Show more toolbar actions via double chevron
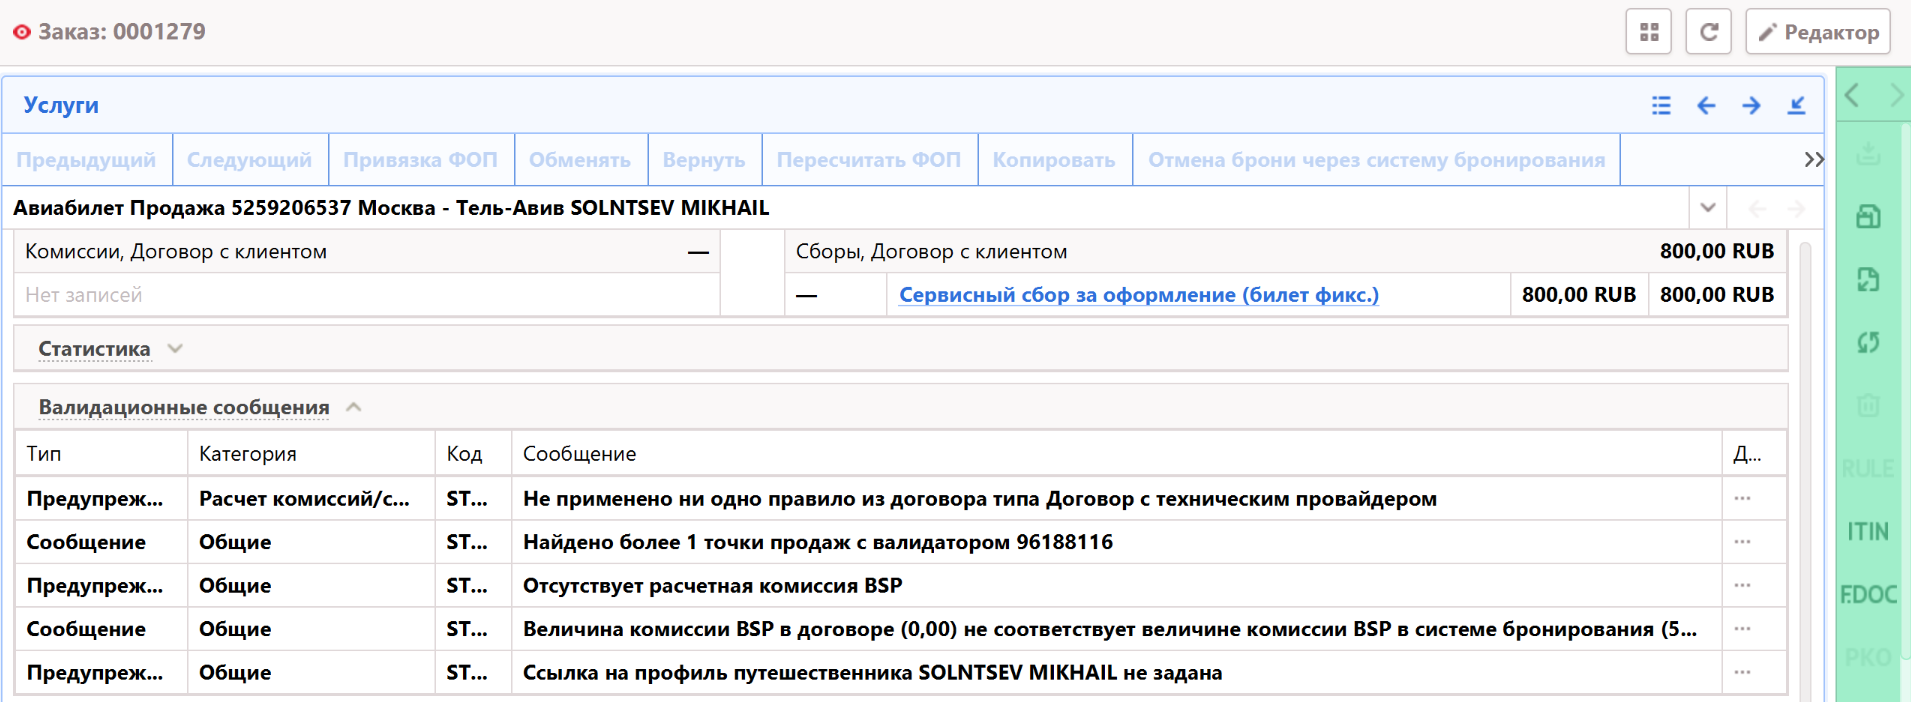Image resolution: width=1911 pixels, height=702 pixels. (x=1813, y=160)
